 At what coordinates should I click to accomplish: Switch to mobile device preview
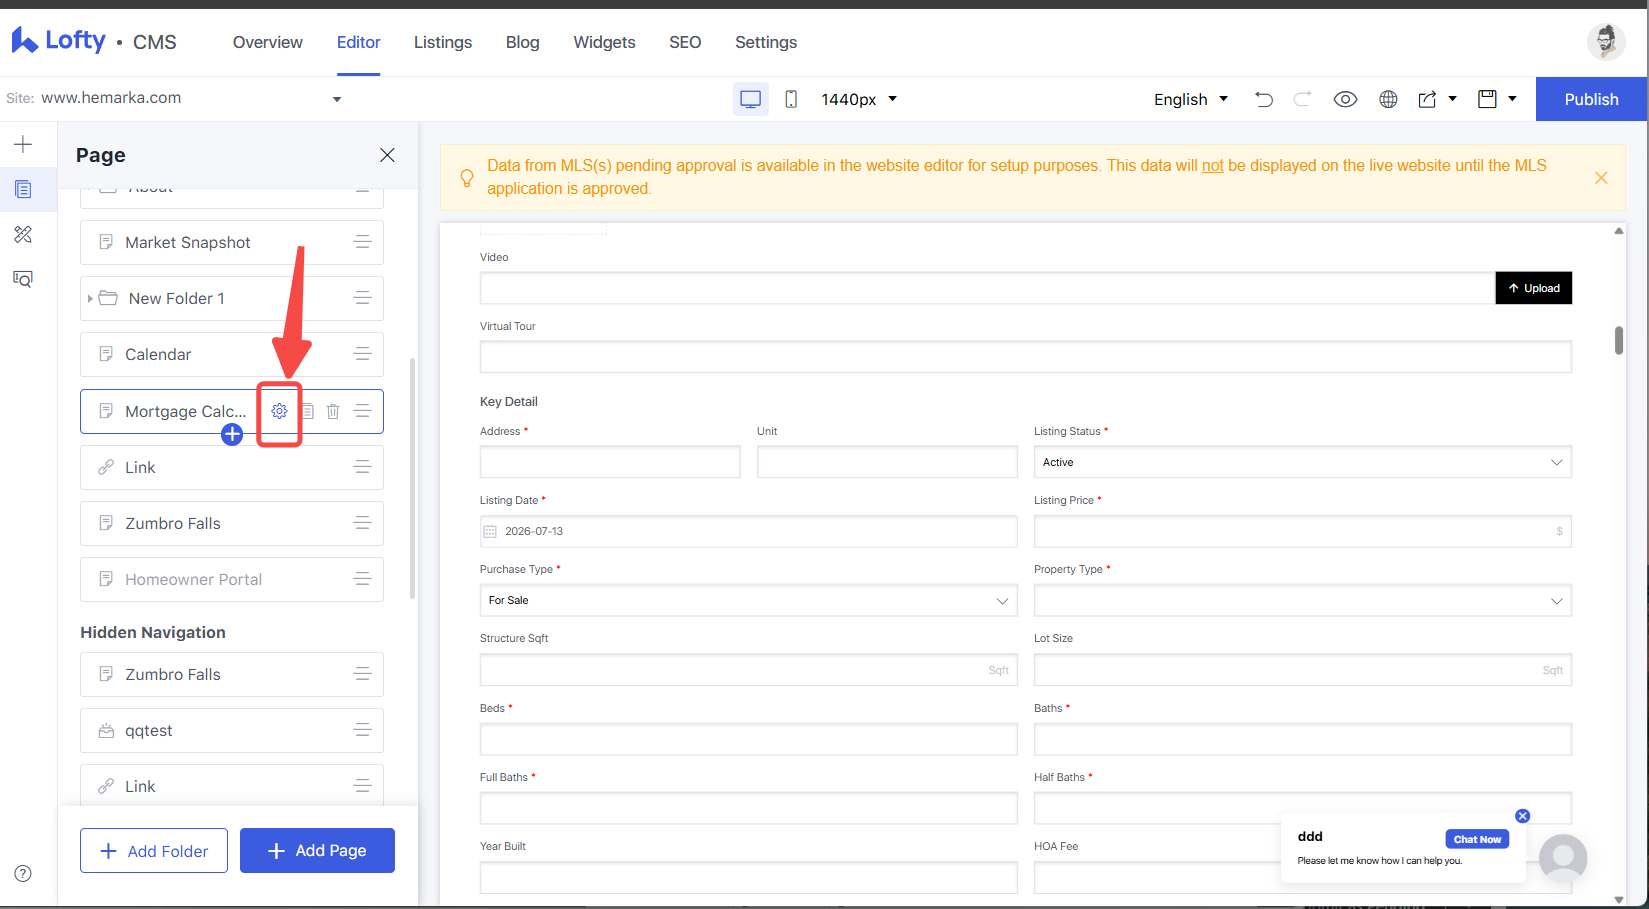(791, 99)
